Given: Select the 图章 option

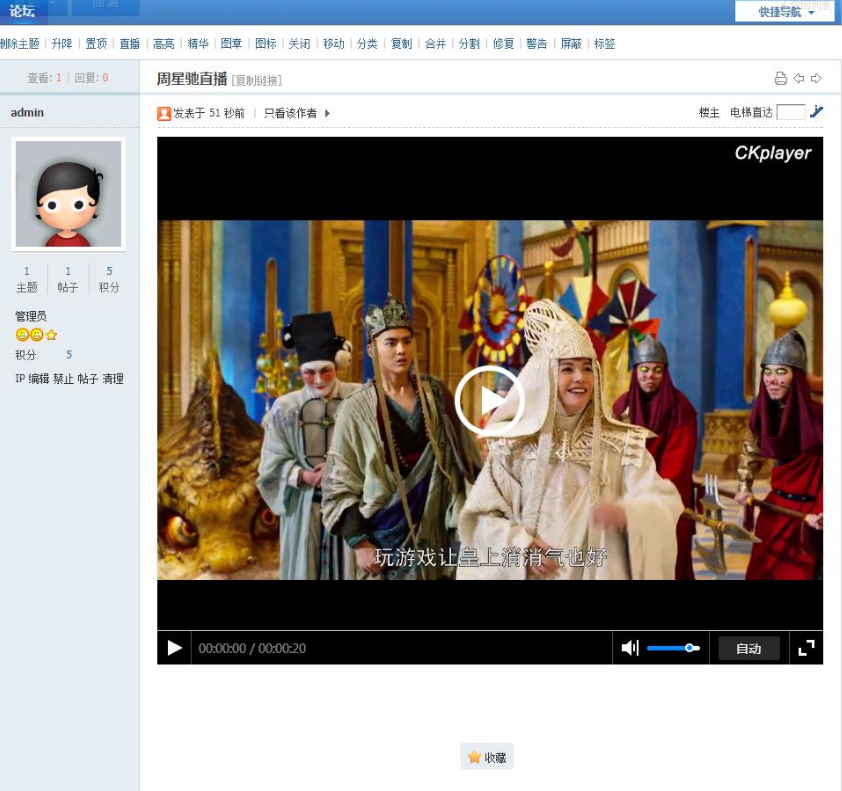Looking at the screenshot, I should (x=231, y=43).
